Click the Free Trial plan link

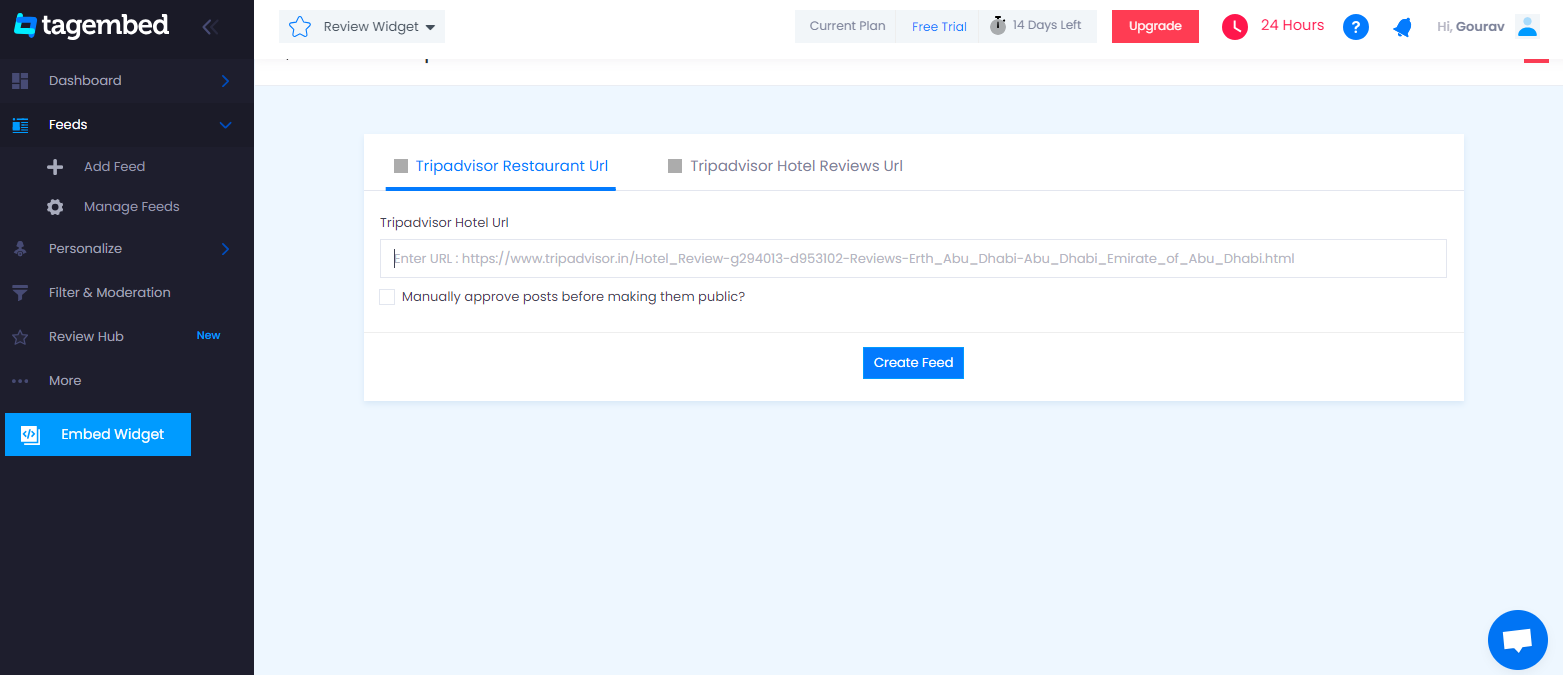coord(939,27)
